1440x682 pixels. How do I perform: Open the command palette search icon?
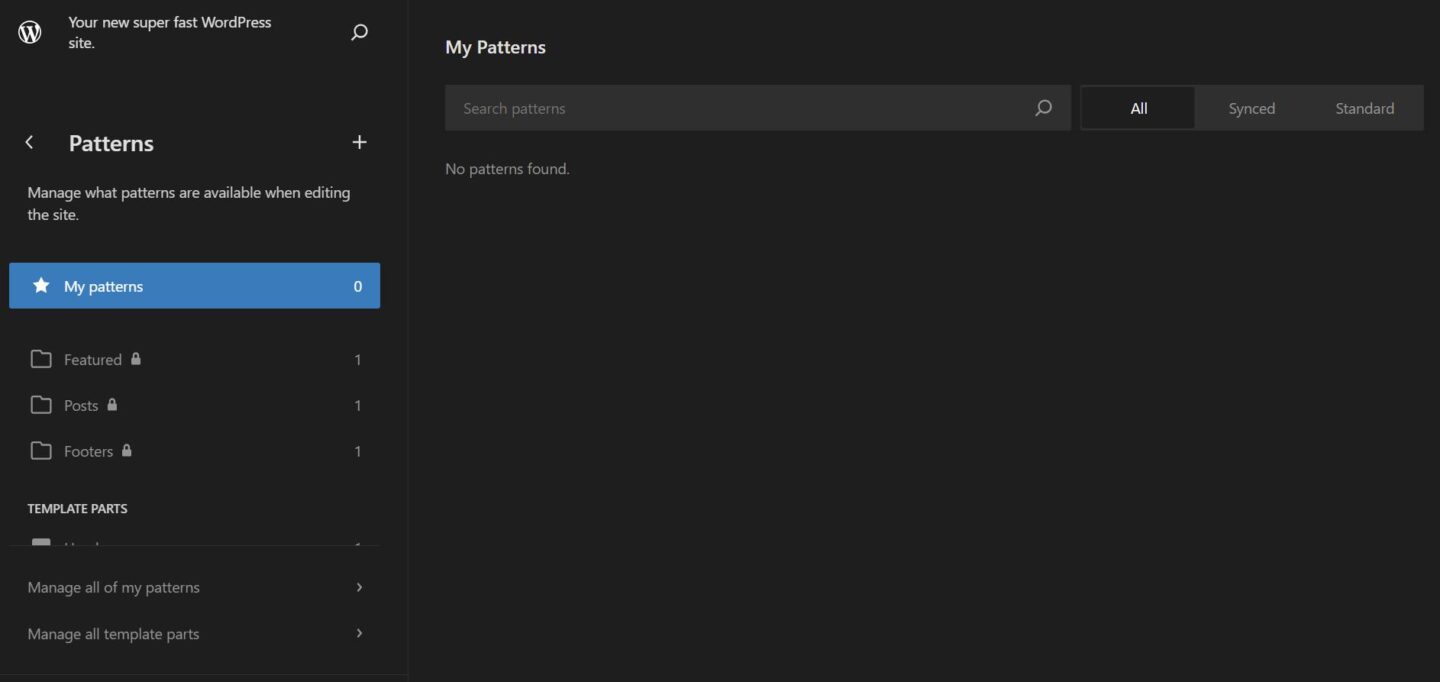tap(359, 32)
